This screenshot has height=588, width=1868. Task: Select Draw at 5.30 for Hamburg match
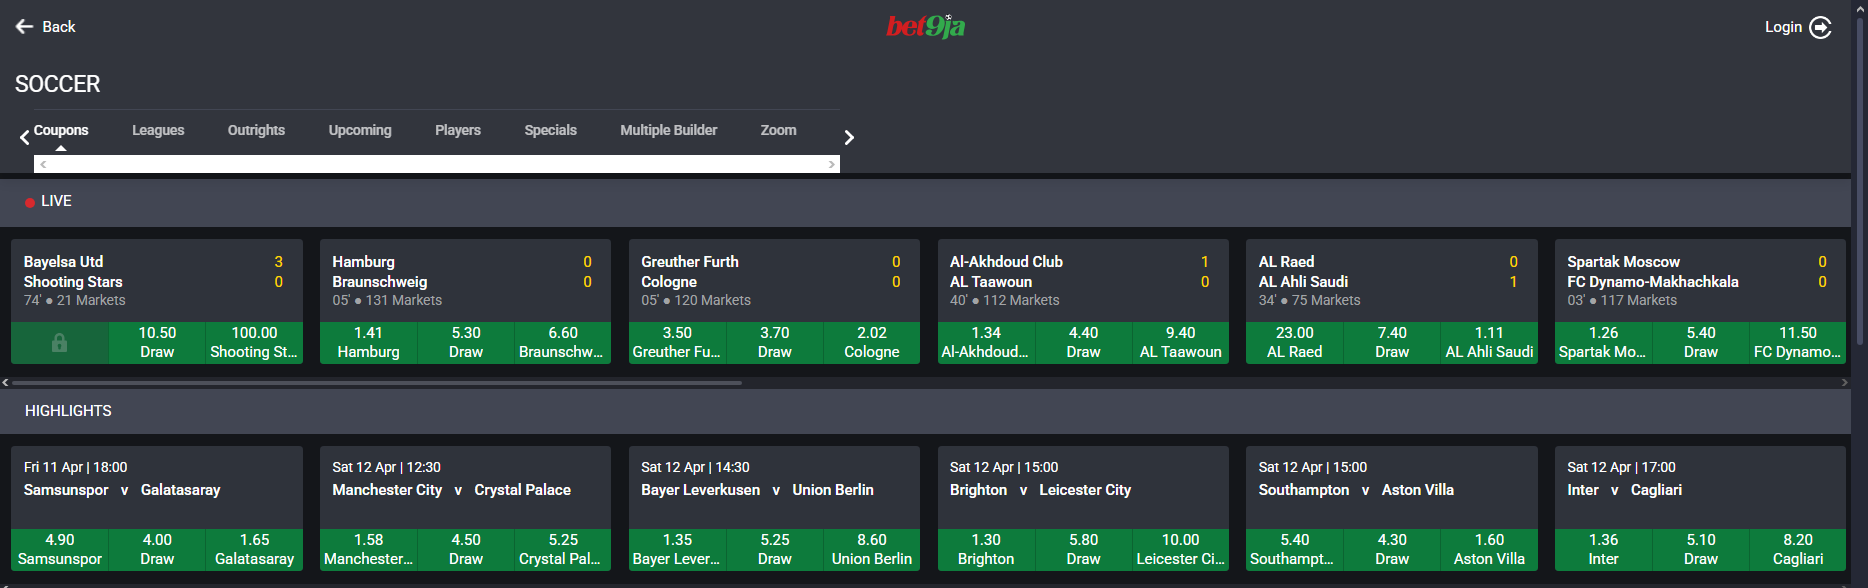coord(466,343)
